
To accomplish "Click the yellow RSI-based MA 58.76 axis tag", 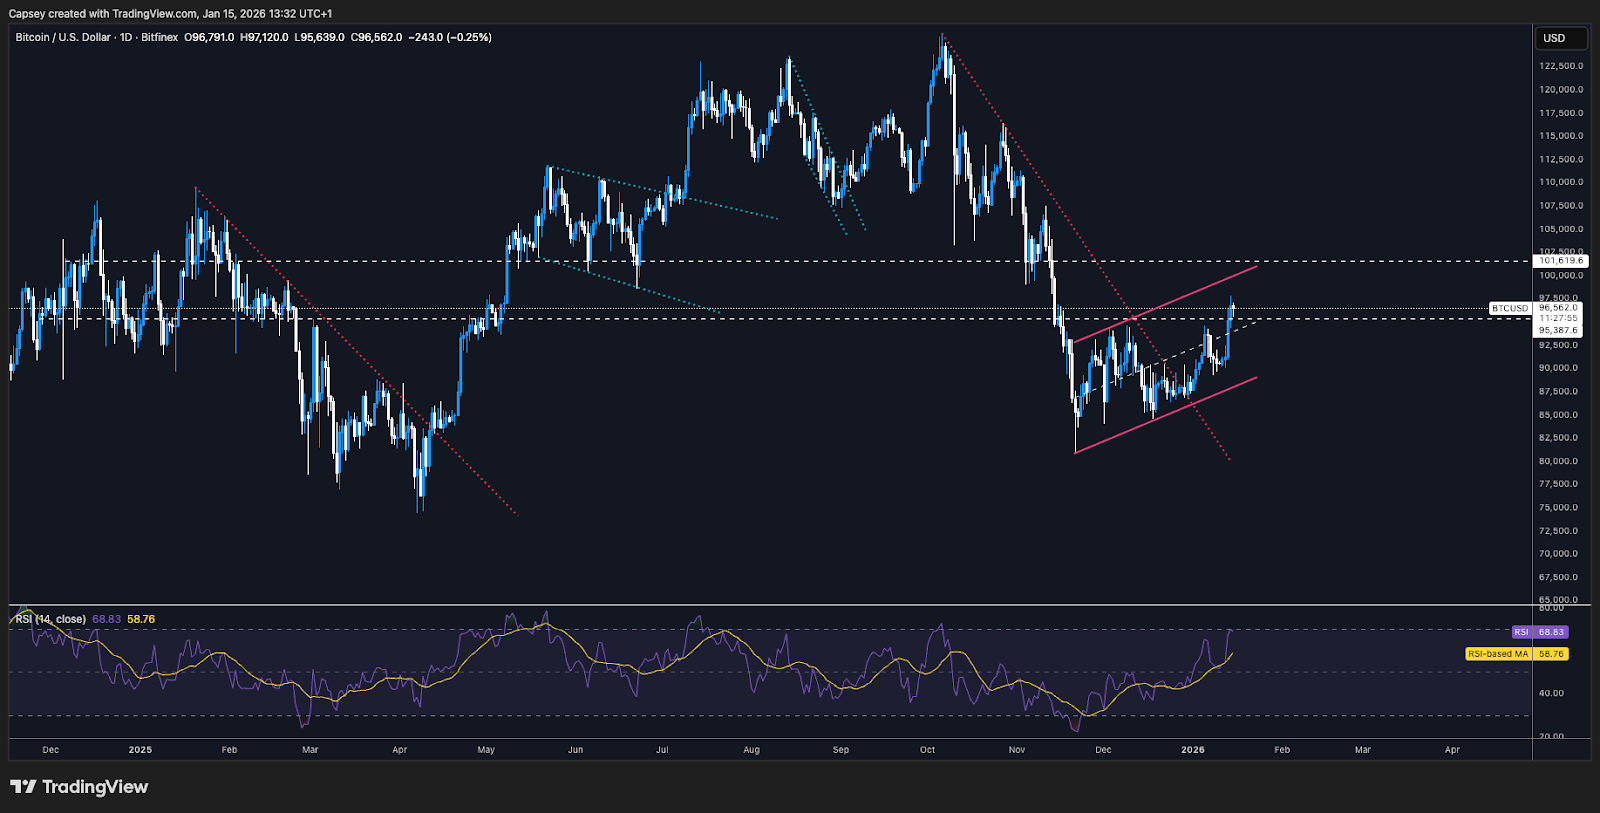I will 1517,654.
